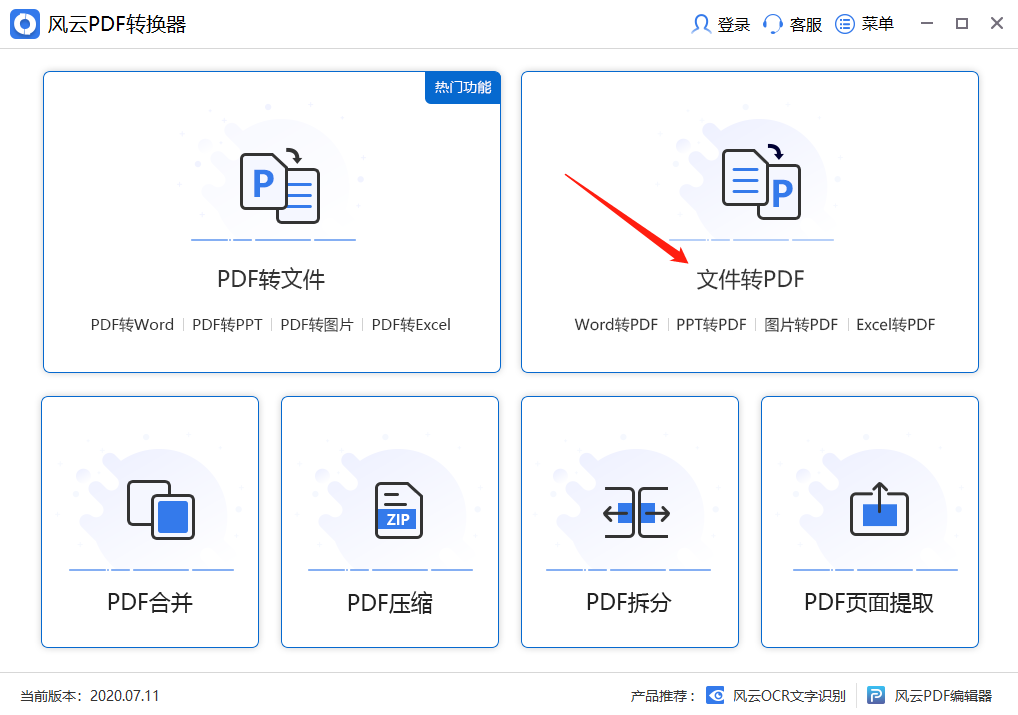Click the 产品推荐 label

tap(662, 696)
